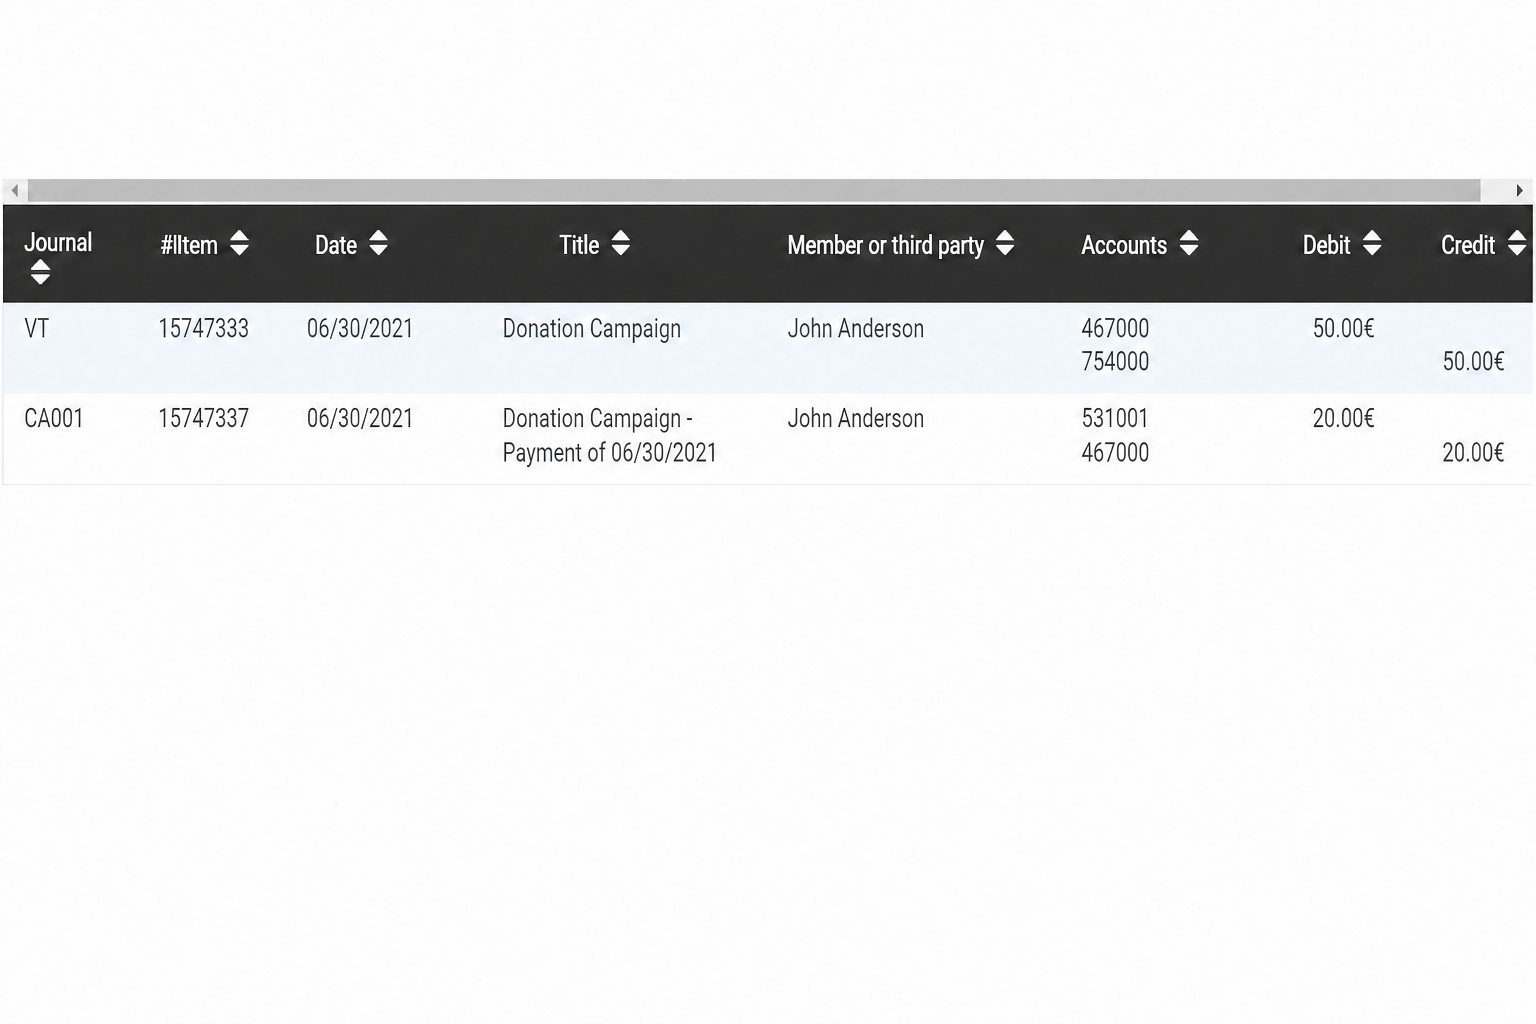This screenshot has height=1024, width=1536.
Task: Click the Member or third party header
Action: (x=885, y=245)
